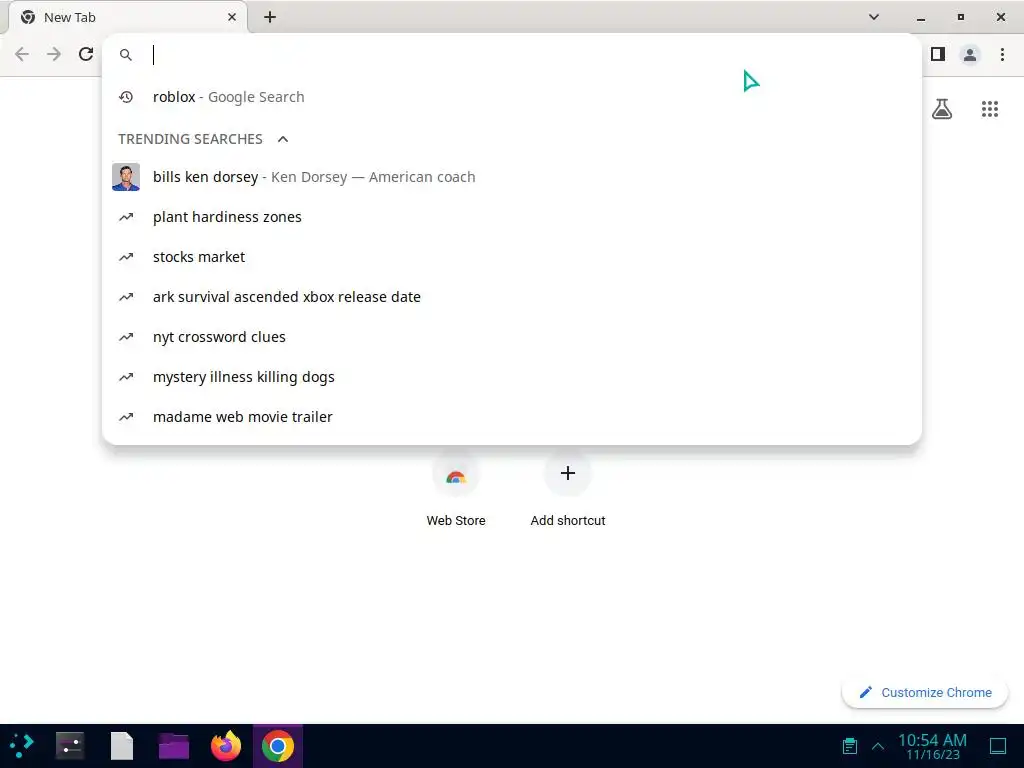Click the show desktop icon in the taskbar
This screenshot has width=1024, height=768.
[998, 746]
